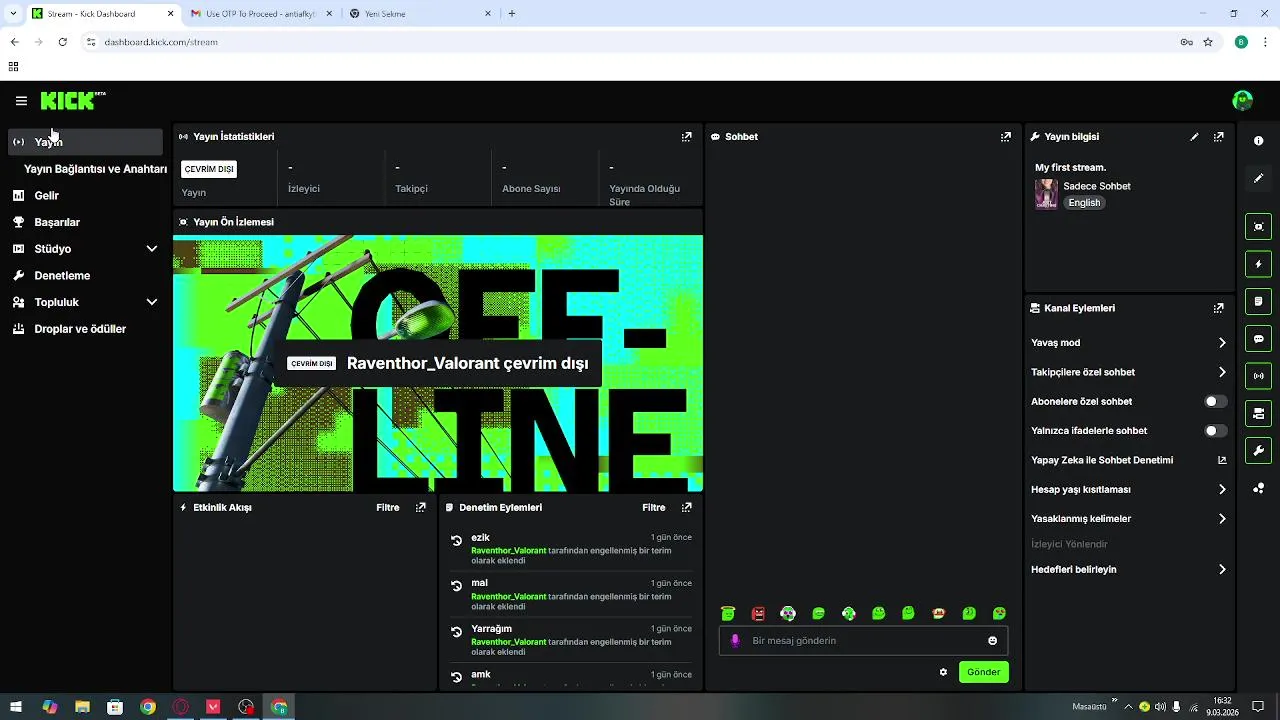Click the English language tag

pyautogui.click(x=1084, y=203)
